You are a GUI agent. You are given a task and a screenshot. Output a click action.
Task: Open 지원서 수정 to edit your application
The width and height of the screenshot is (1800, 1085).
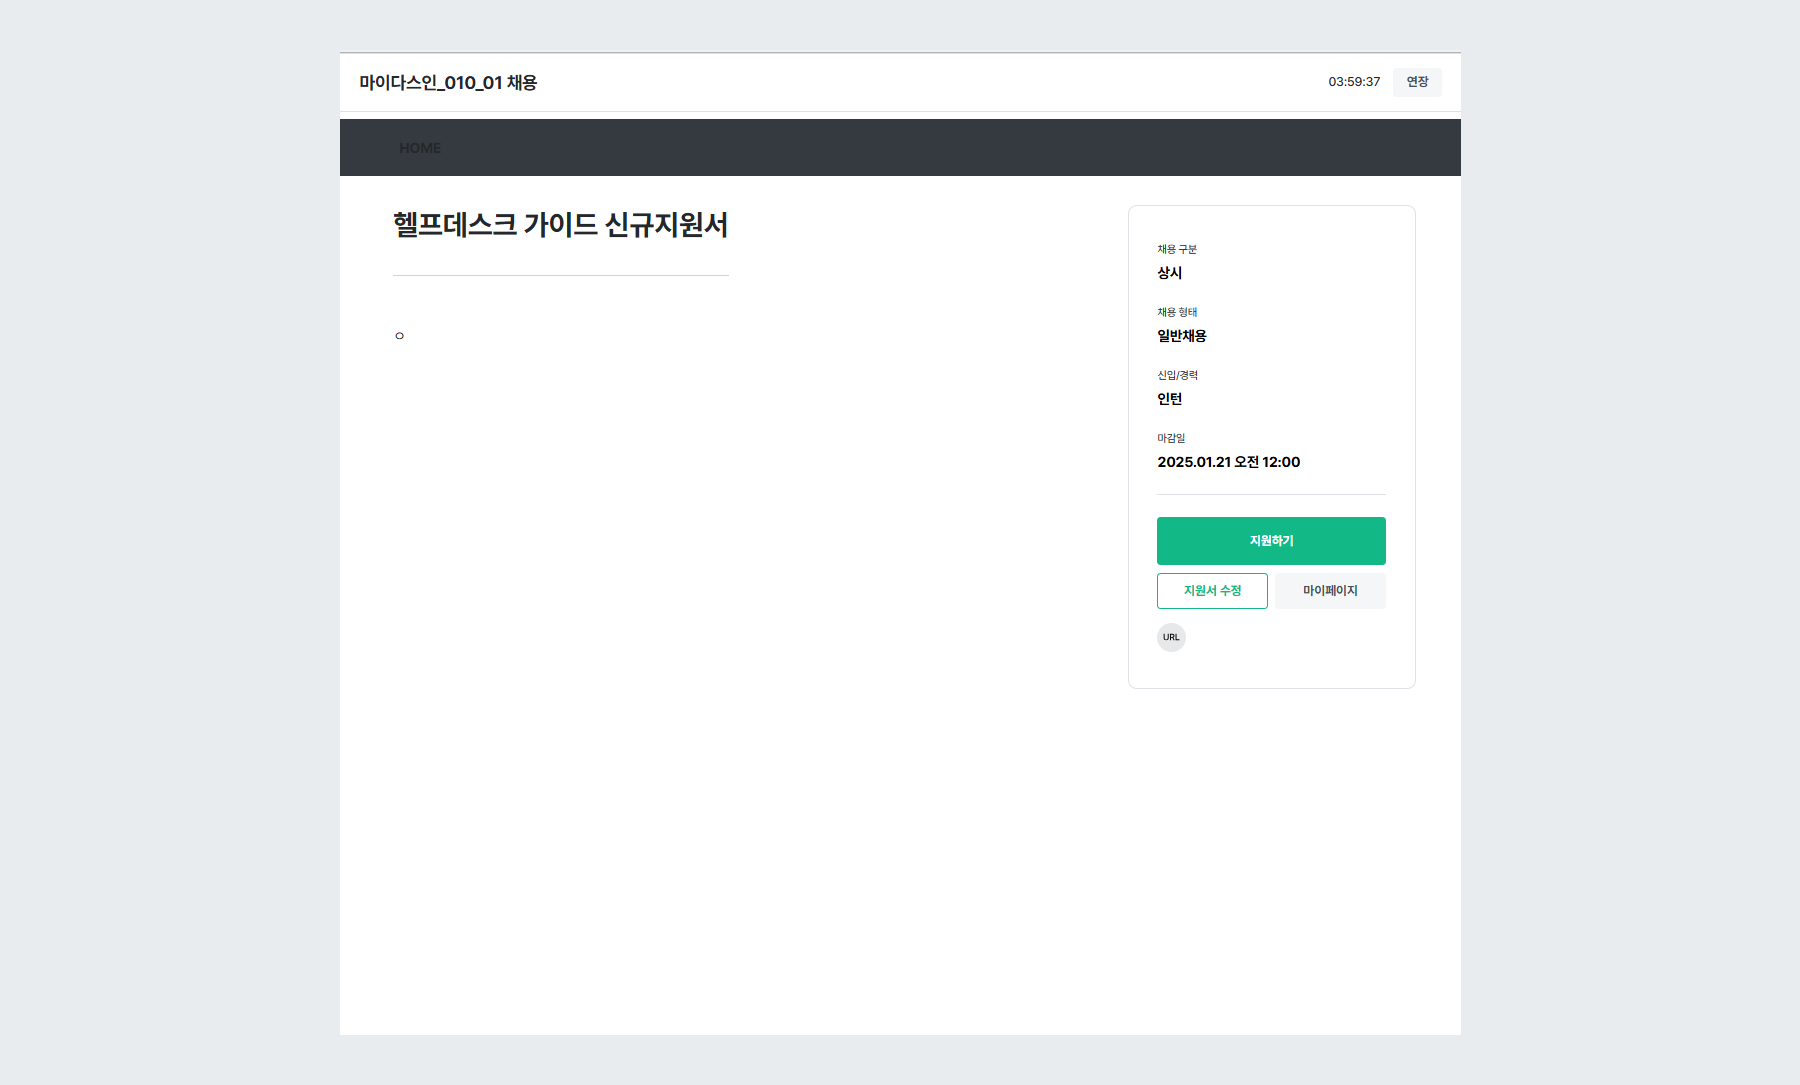(x=1211, y=590)
